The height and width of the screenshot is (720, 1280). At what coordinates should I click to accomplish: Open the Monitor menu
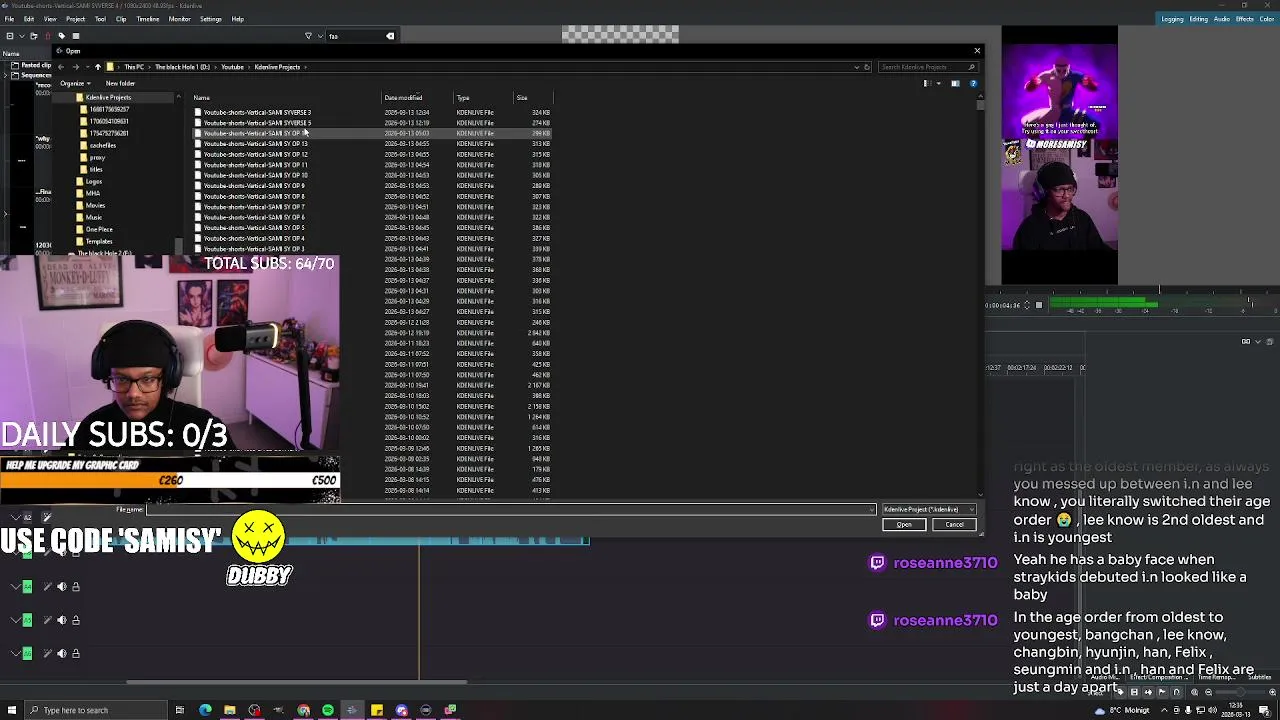180,19
